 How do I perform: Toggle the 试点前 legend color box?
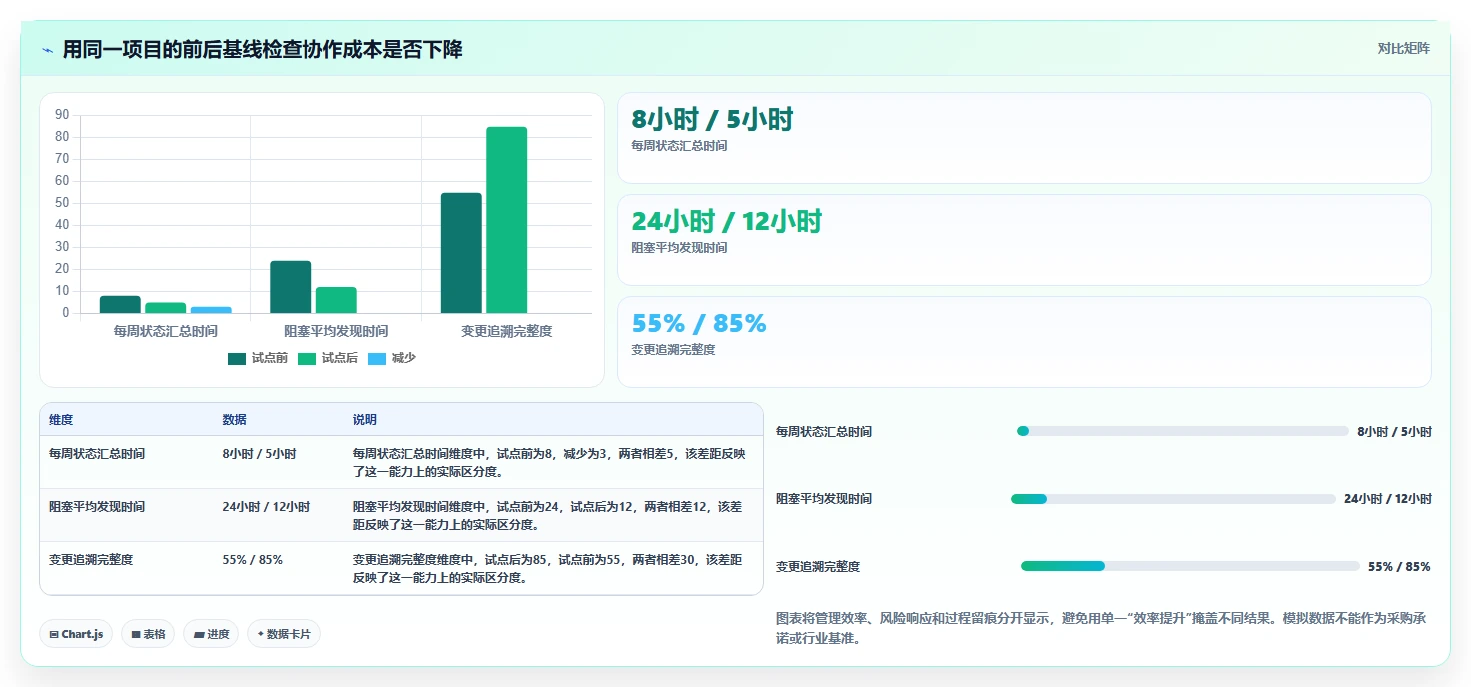click(x=237, y=358)
